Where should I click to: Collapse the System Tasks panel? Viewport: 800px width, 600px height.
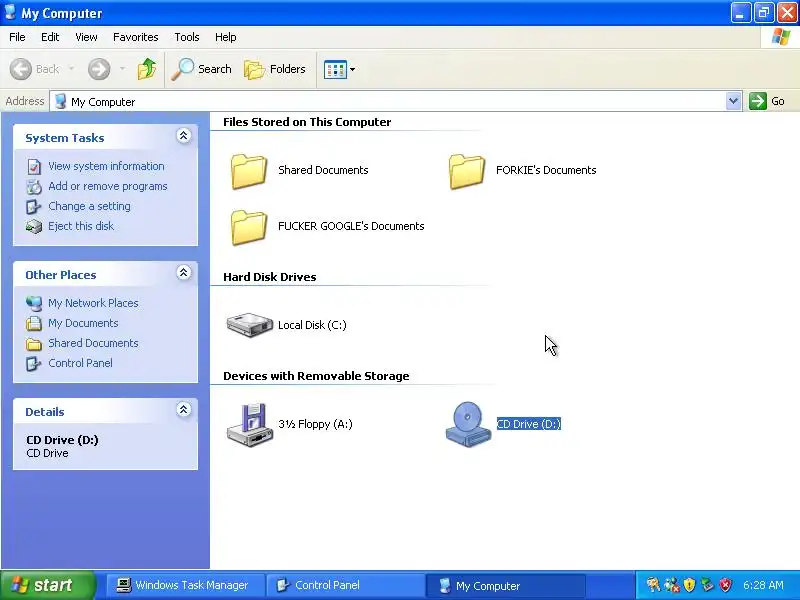pyautogui.click(x=184, y=136)
